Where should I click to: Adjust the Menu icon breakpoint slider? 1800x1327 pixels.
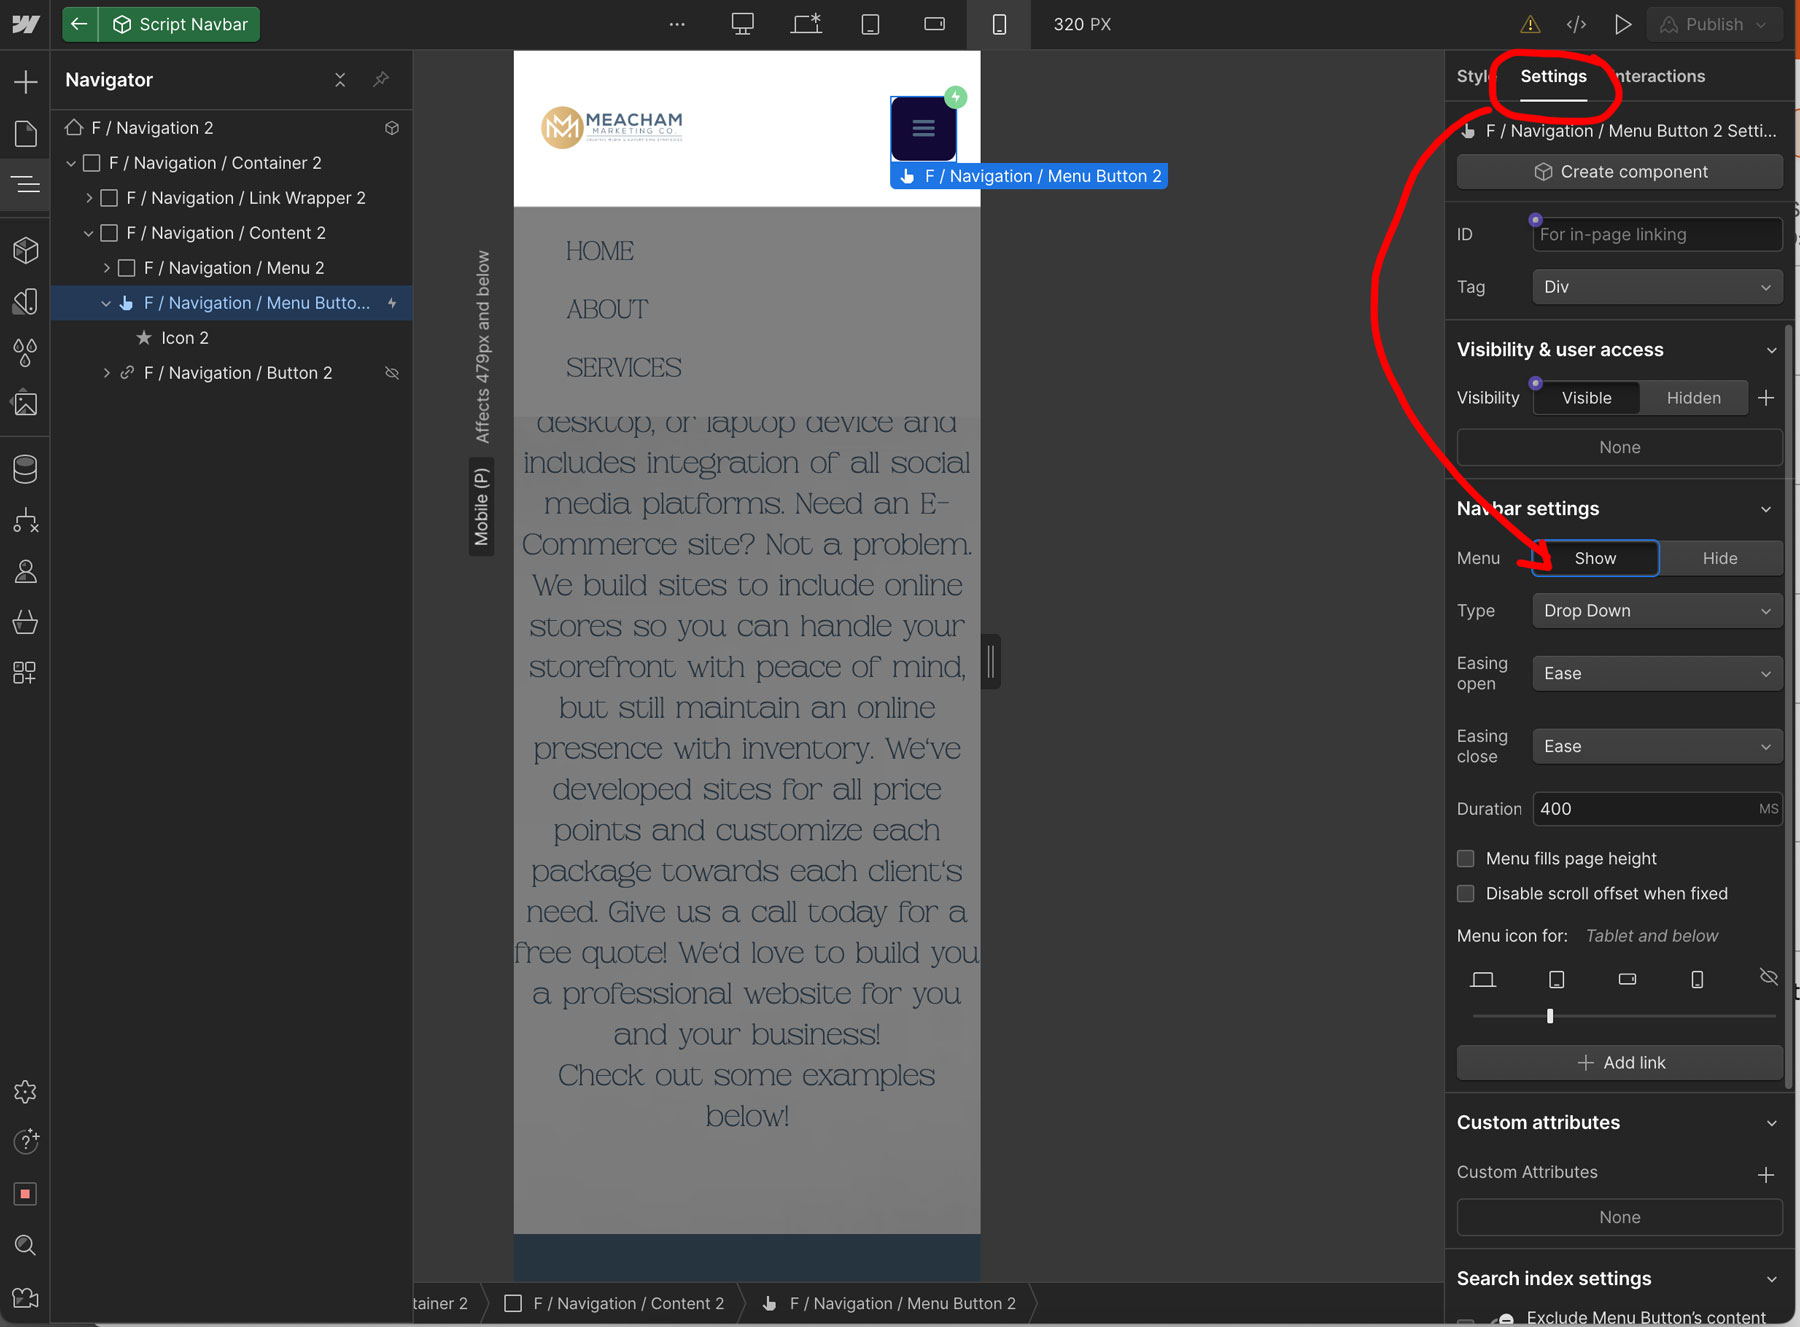[1549, 1015]
